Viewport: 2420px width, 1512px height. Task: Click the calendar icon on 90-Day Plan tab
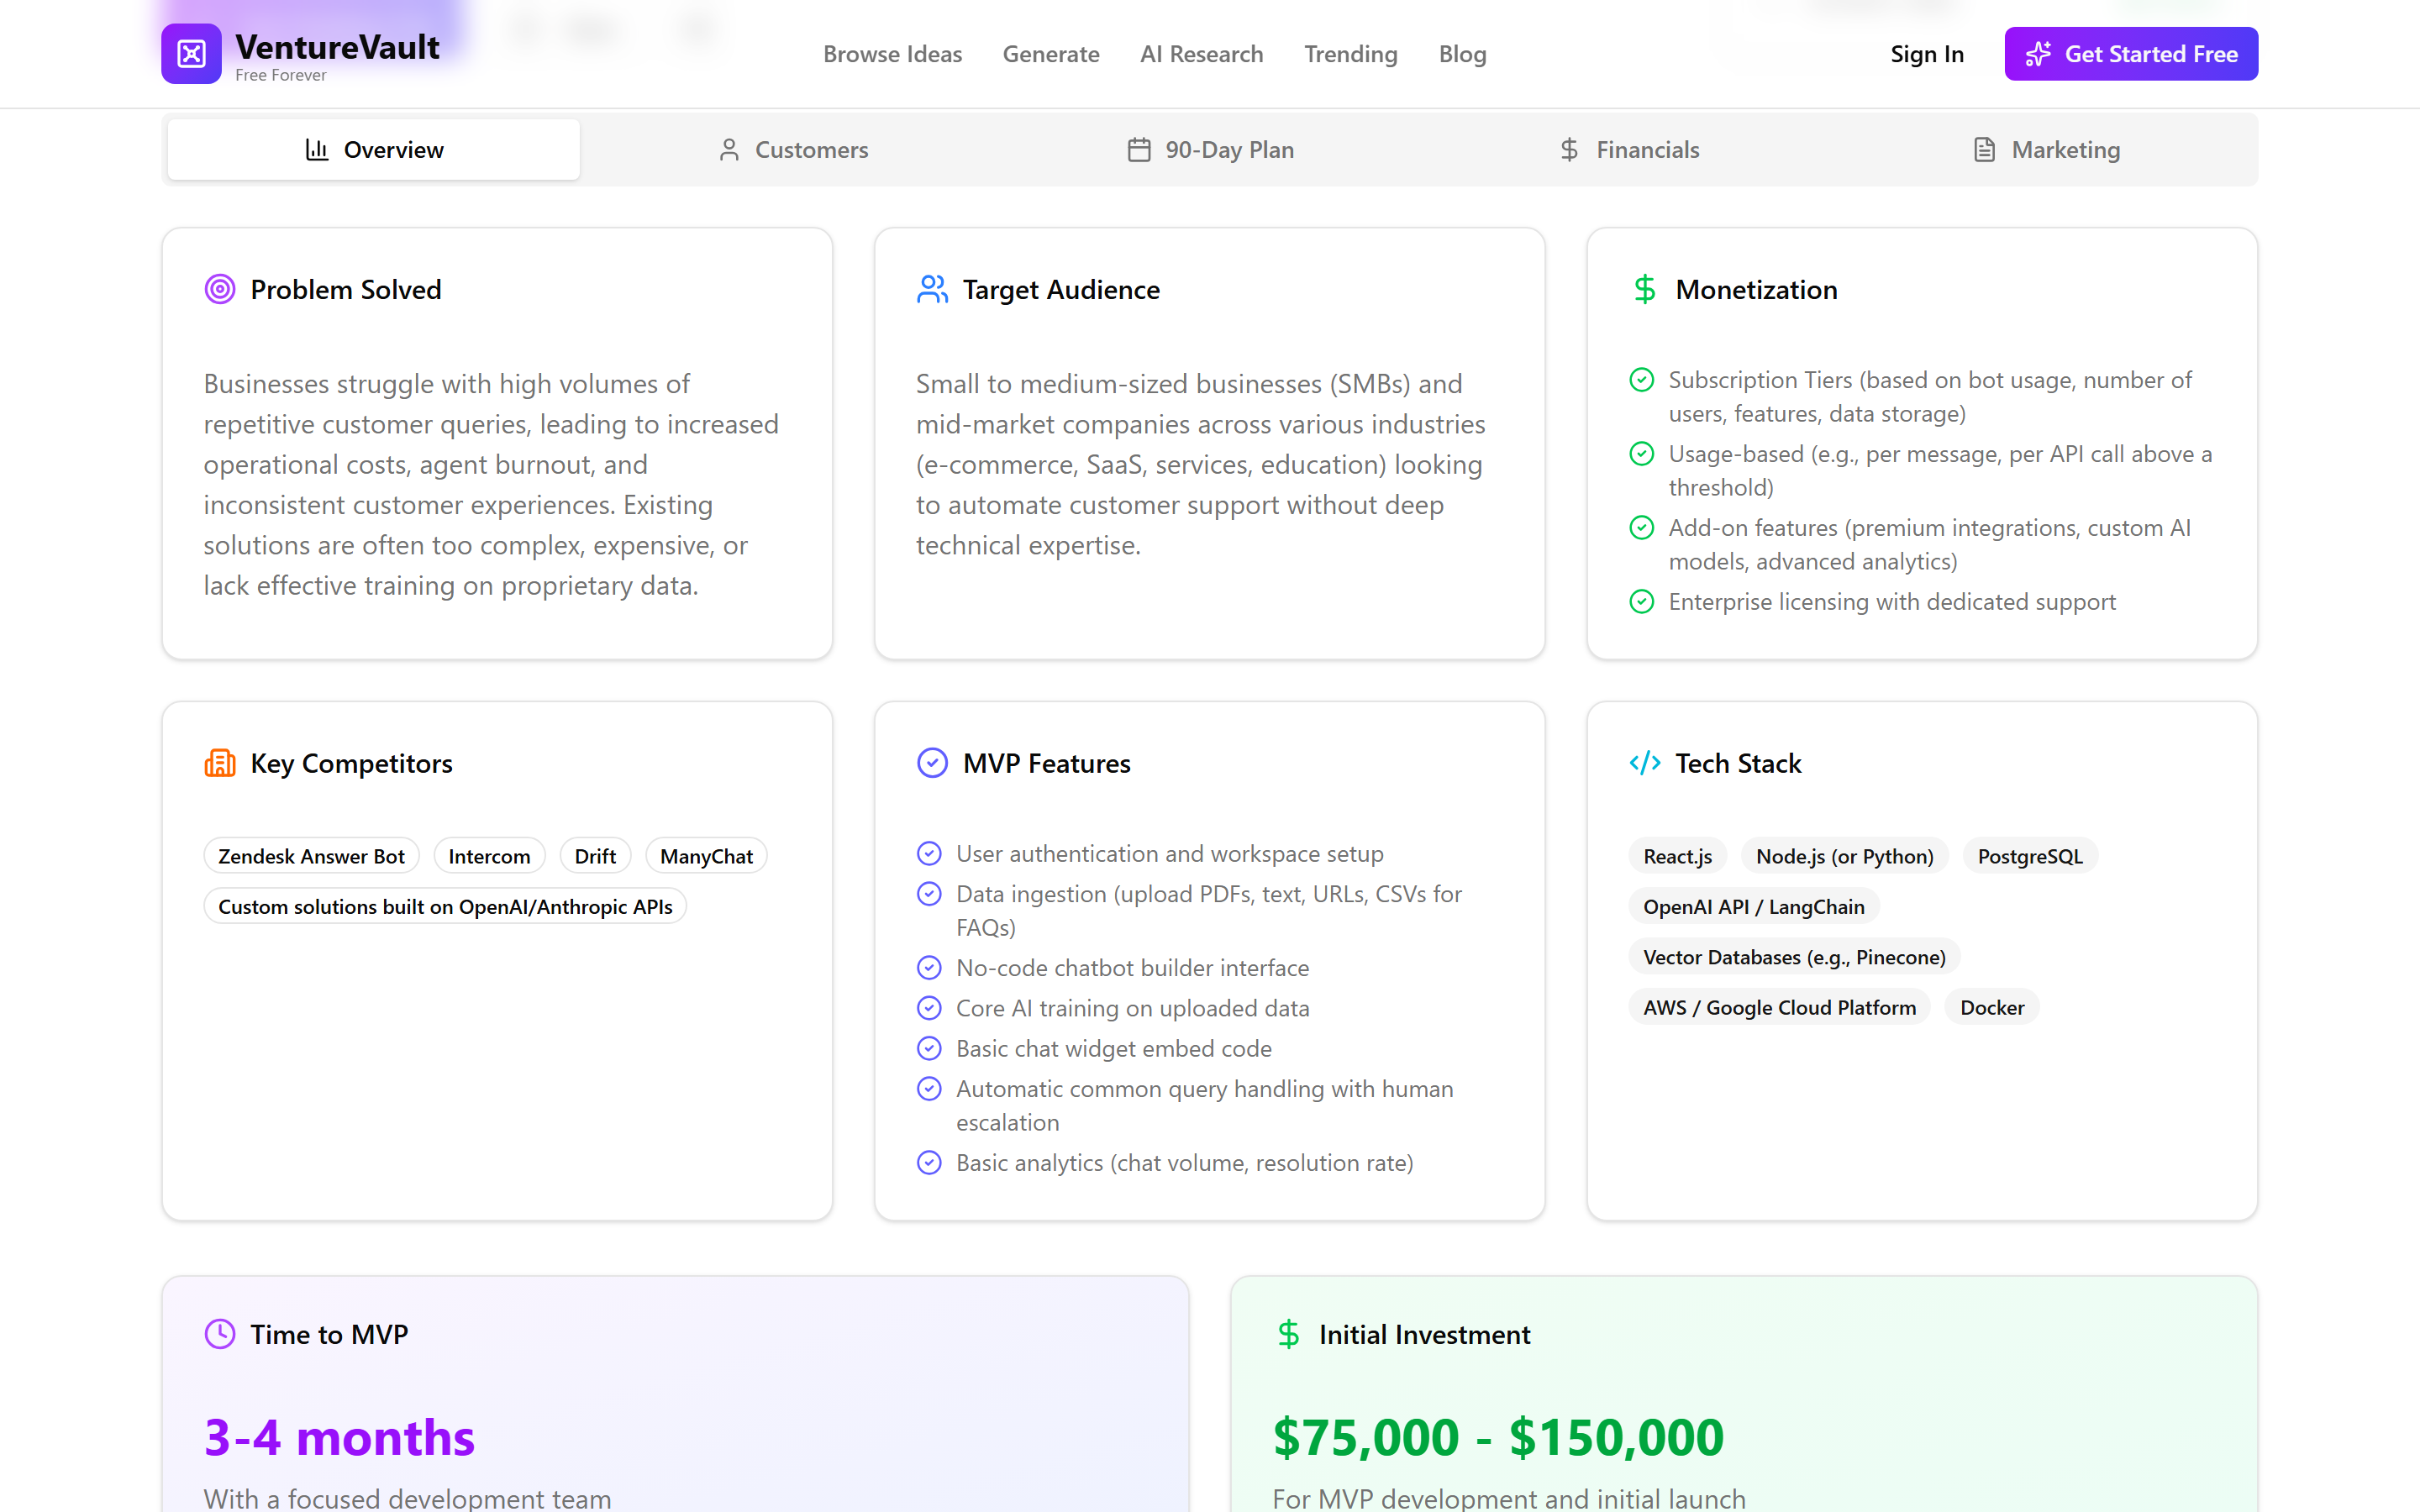coord(1138,149)
